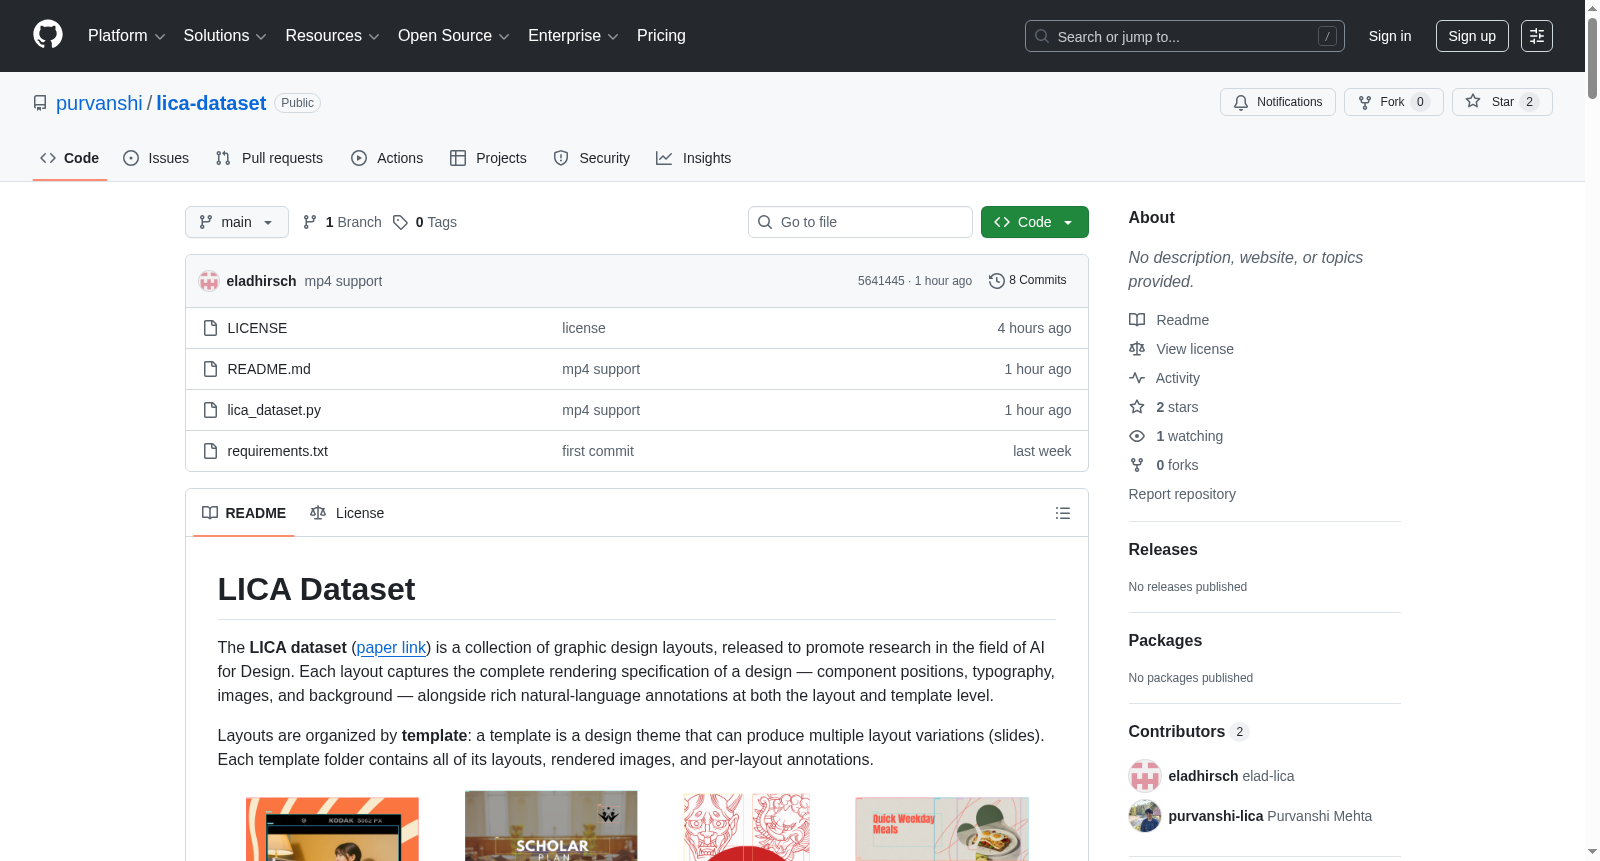The width and height of the screenshot is (1600, 861).
Task: Click the Sign up button
Action: tap(1472, 36)
